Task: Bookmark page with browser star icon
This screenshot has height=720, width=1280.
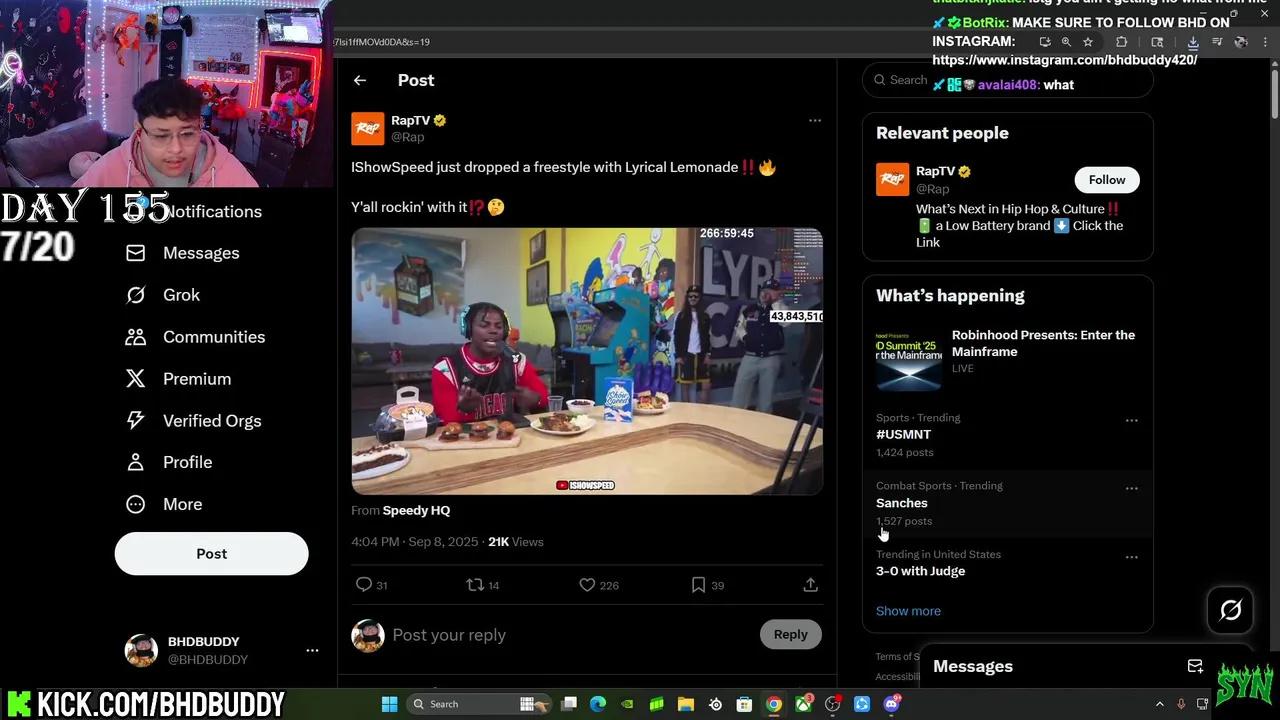Action: 1088,42
